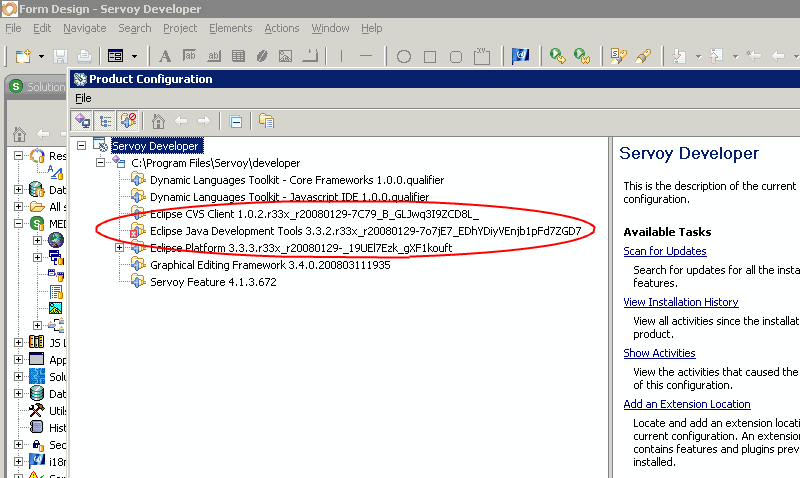Select the horizontal line tool
Screen dimensions: 800x478
366,56
